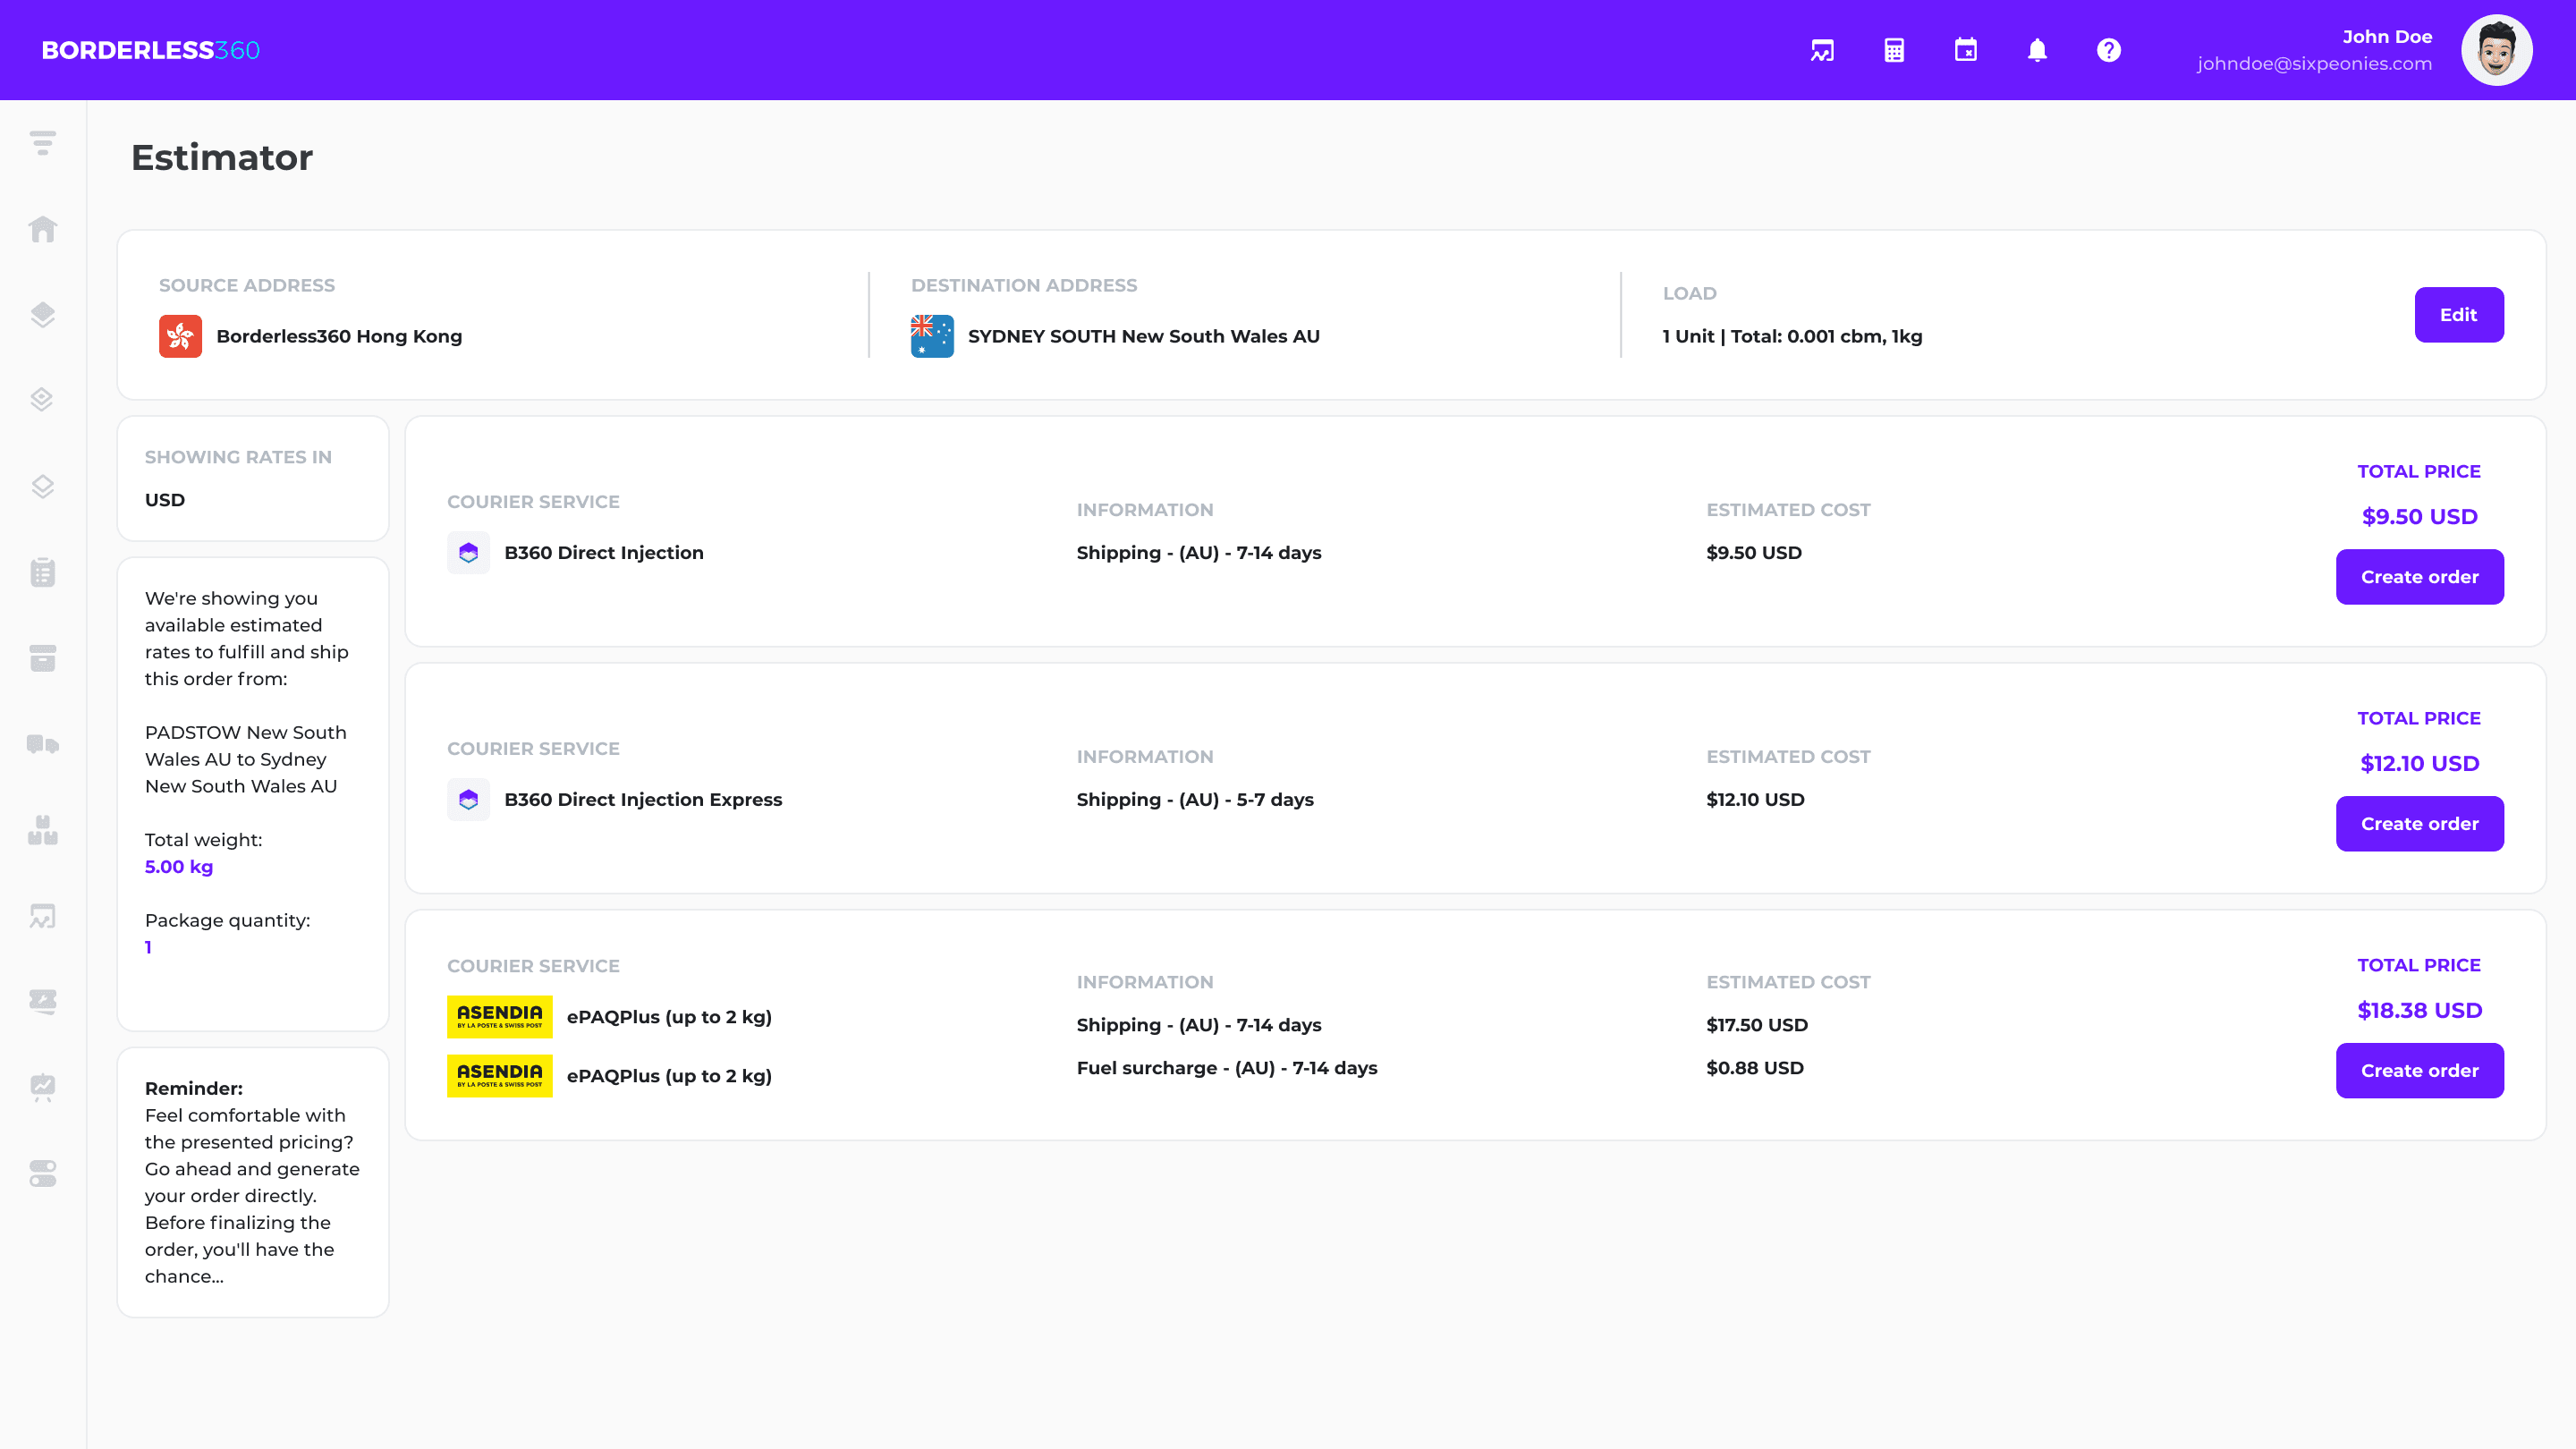The height and width of the screenshot is (1449, 2576).
Task: Open the clipboard list sidebar icon
Action: (42, 572)
